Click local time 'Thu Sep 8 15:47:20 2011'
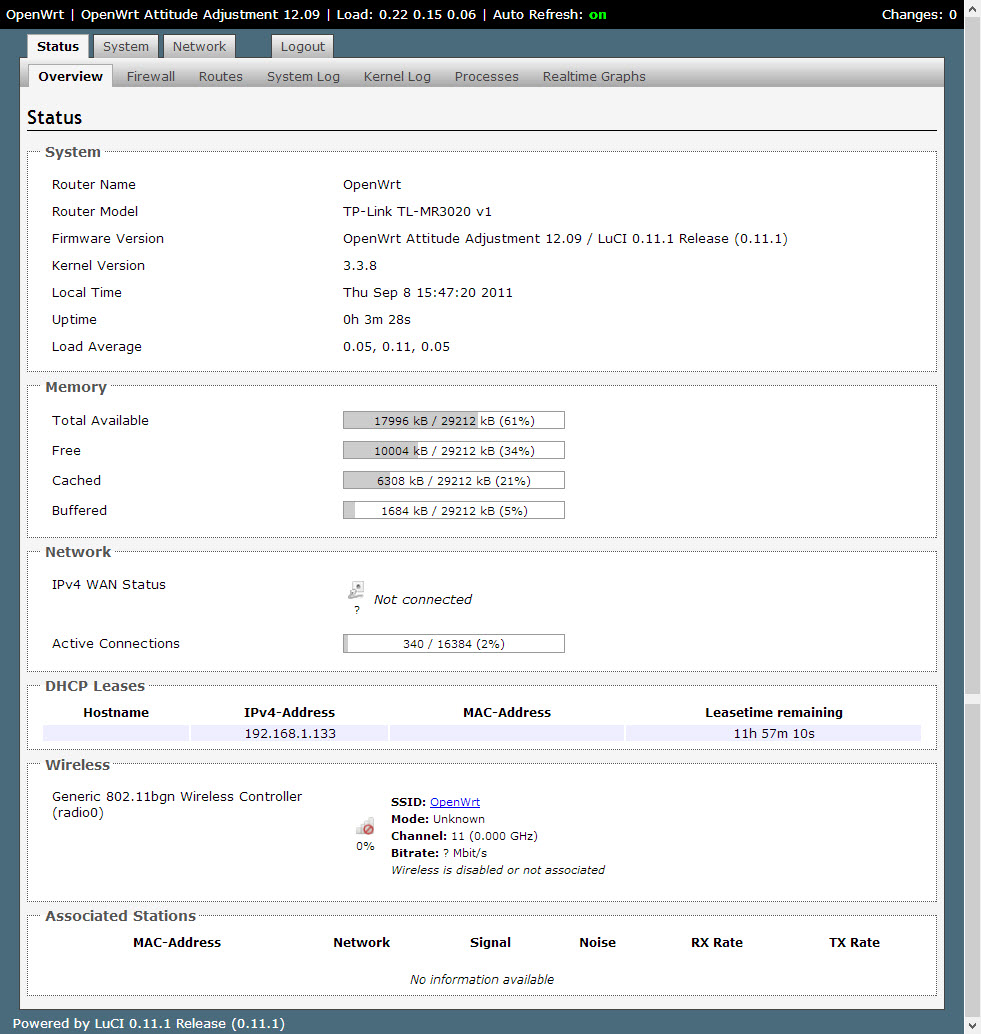The width and height of the screenshot is (981, 1034). 428,293
